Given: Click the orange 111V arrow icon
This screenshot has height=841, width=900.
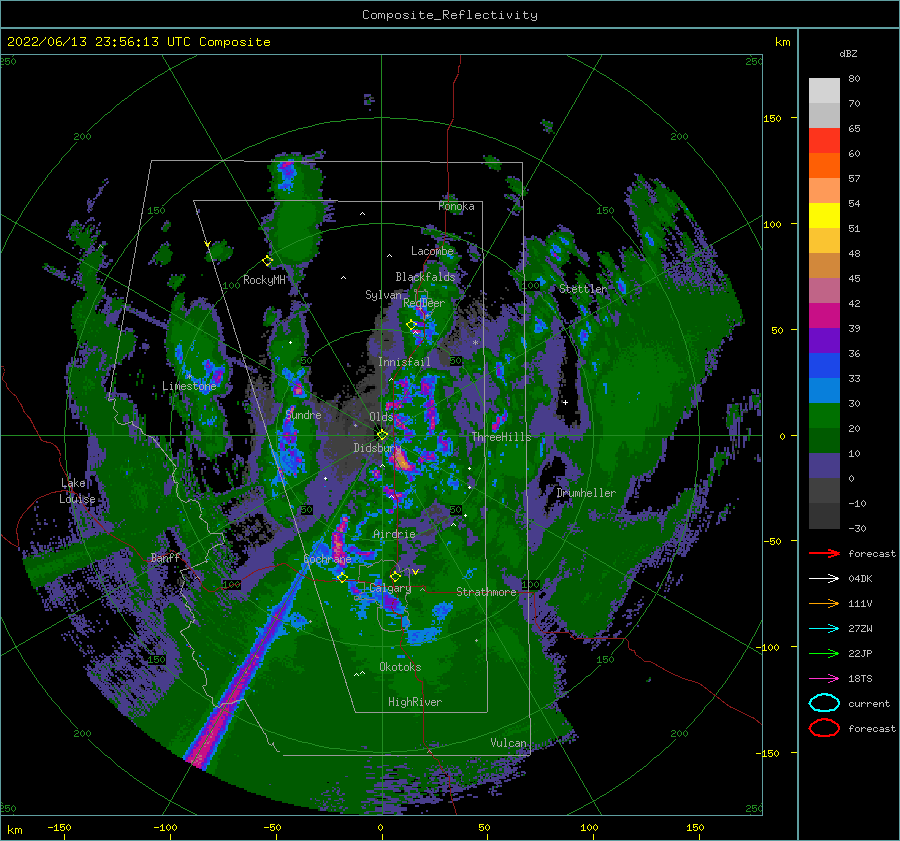Looking at the screenshot, I should [x=824, y=603].
